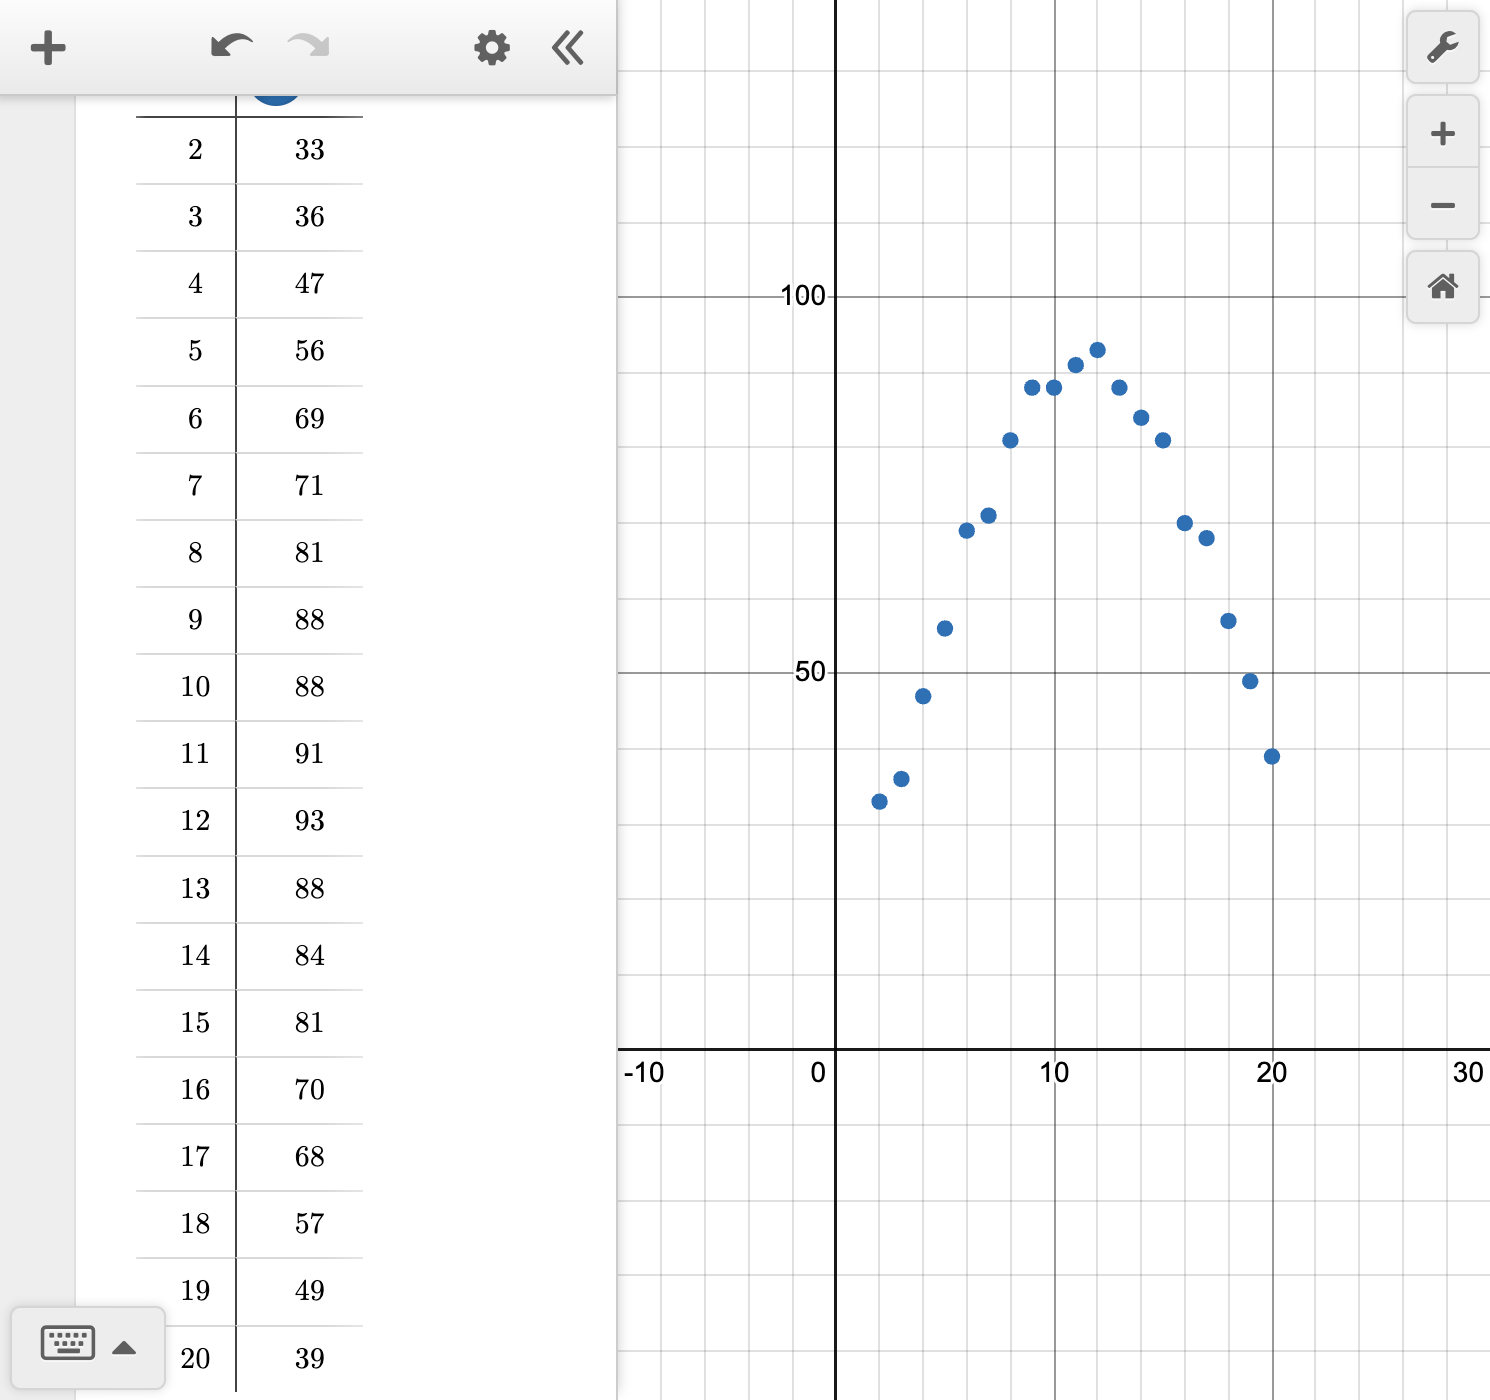Open the on-screen keyboard icon
This screenshot has width=1490, height=1400.
pyautogui.click(x=66, y=1343)
